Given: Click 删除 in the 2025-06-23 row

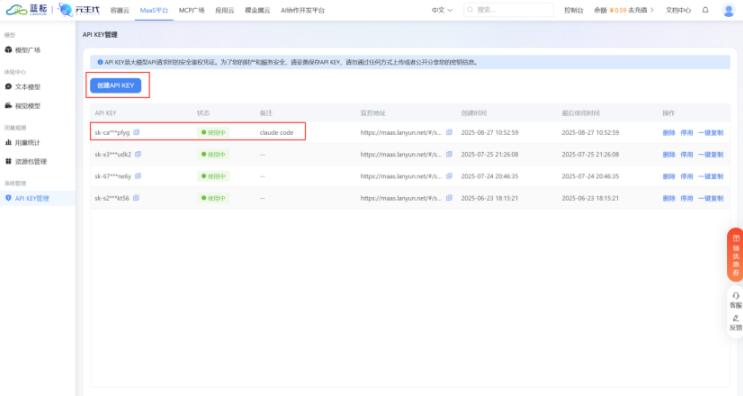Looking at the screenshot, I should coord(669,198).
